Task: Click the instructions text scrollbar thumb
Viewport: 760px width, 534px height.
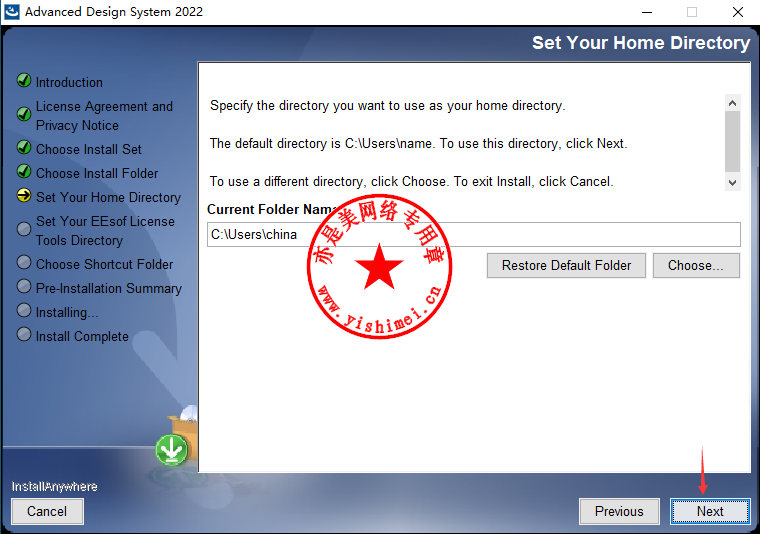Action: point(732,140)
